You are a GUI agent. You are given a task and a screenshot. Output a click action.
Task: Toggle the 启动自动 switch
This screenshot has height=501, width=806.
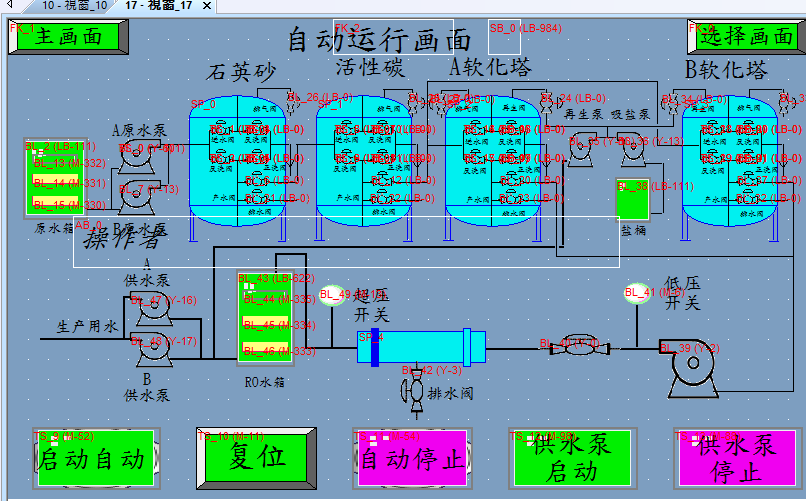(x=96, y=458)
